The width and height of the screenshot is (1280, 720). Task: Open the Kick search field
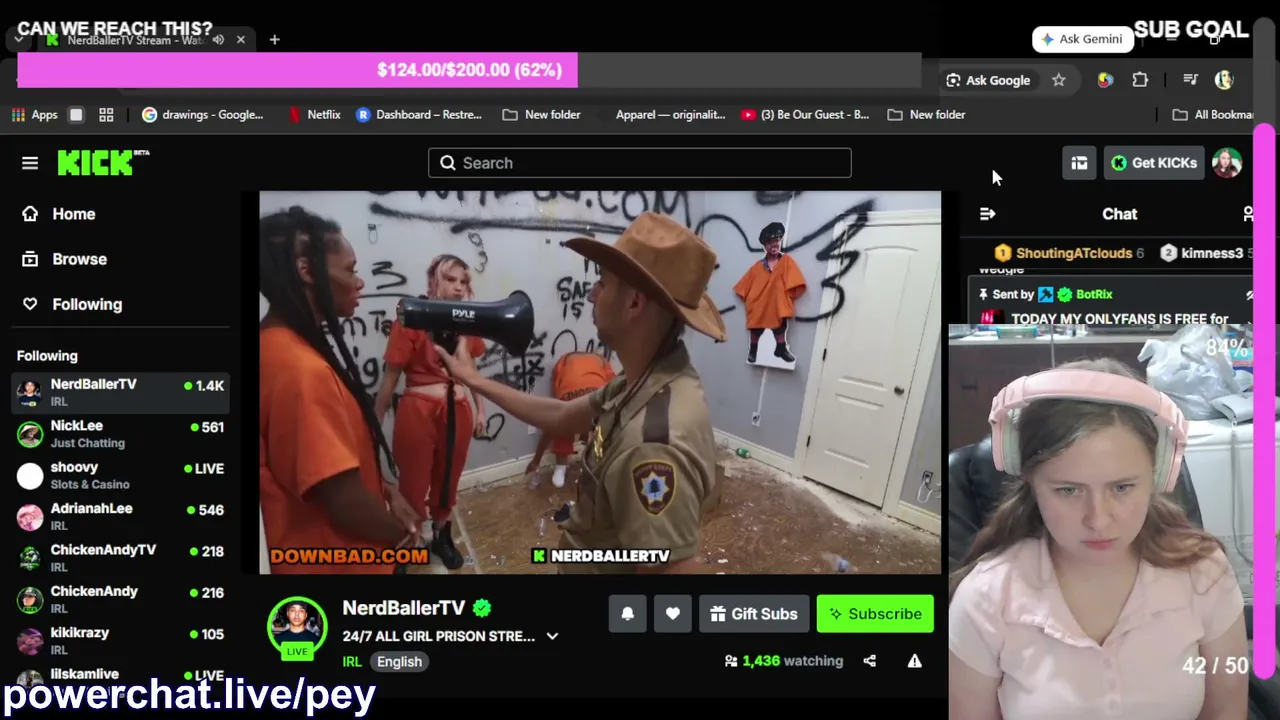pos(640,163)
